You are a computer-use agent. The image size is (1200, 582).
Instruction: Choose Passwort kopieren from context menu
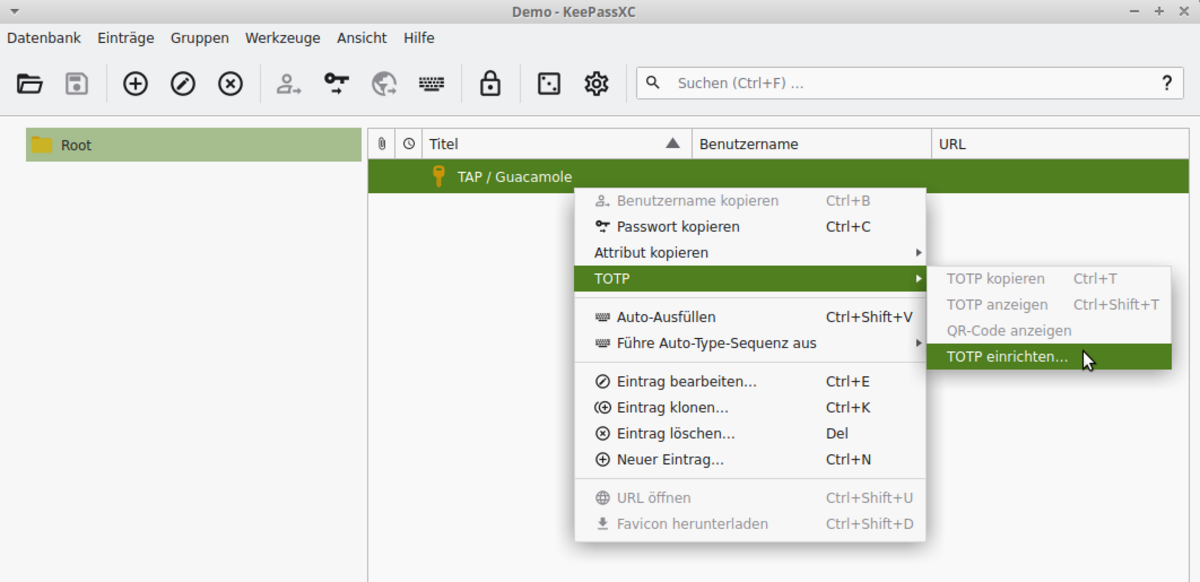pyautogui.click(x=678, y=227)
